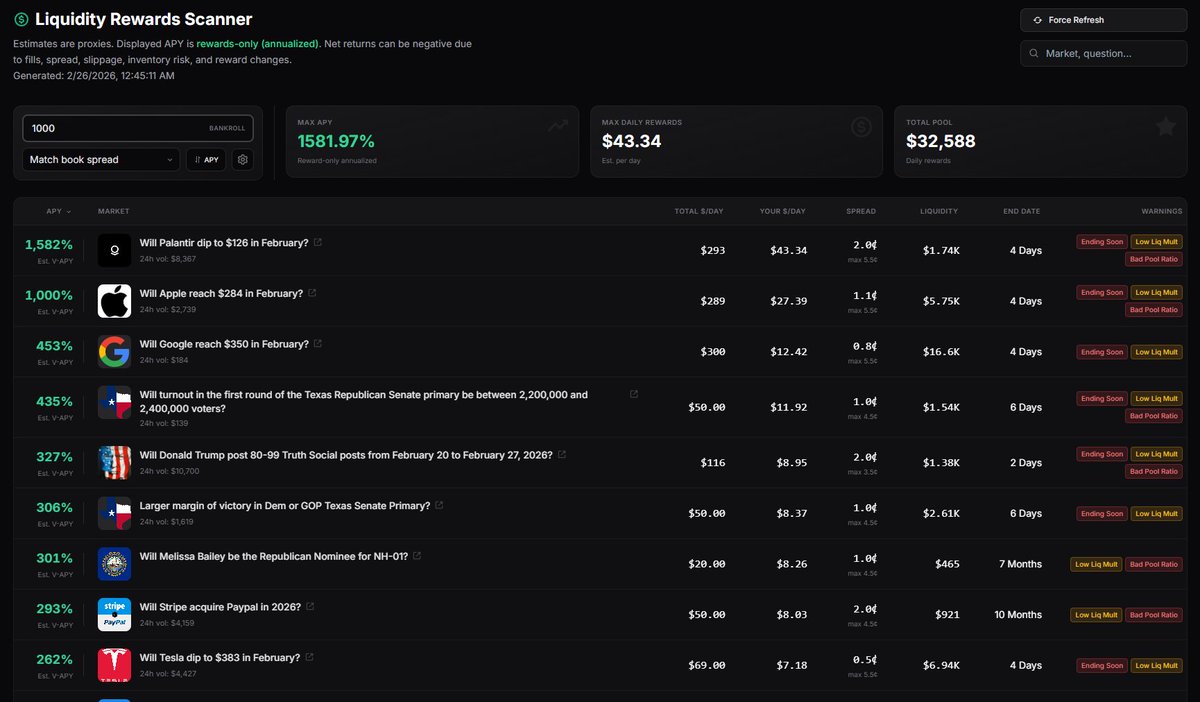This screenshot has width=1200, height=702.
Task: Open Will Palantir dip to $126 in February
Action: [x=224, y=243]
